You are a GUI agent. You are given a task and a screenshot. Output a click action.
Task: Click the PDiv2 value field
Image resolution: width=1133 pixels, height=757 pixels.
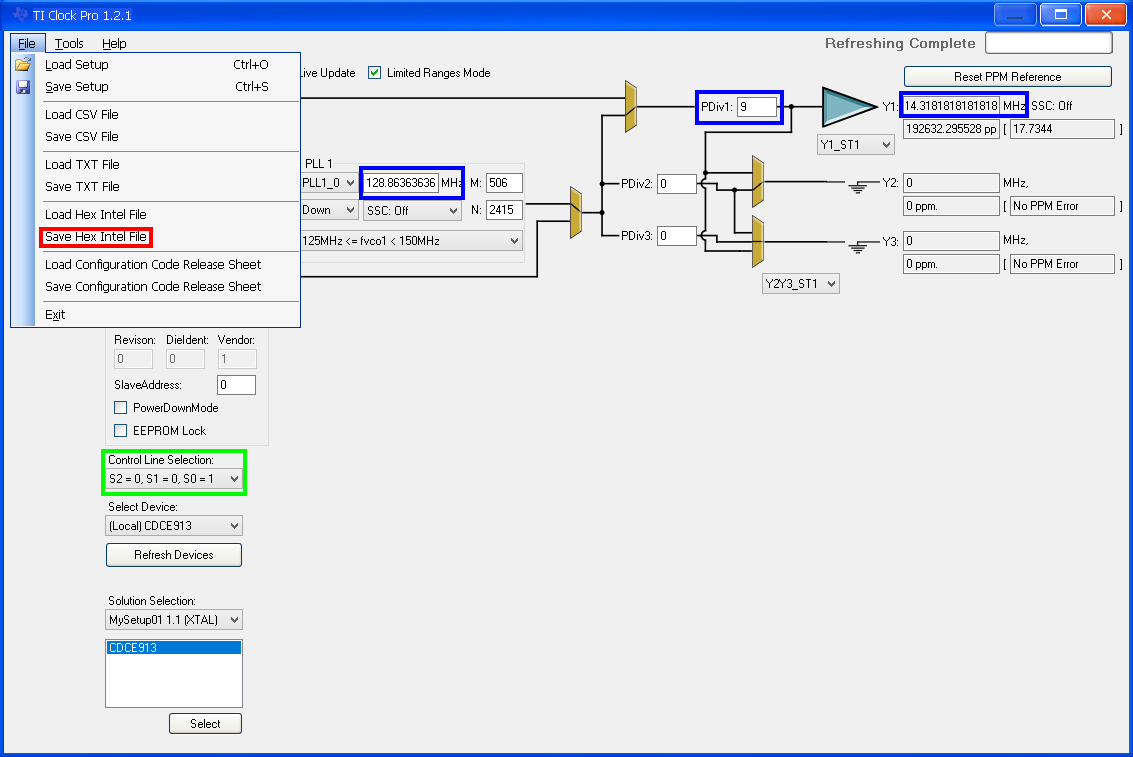(676, 183)
